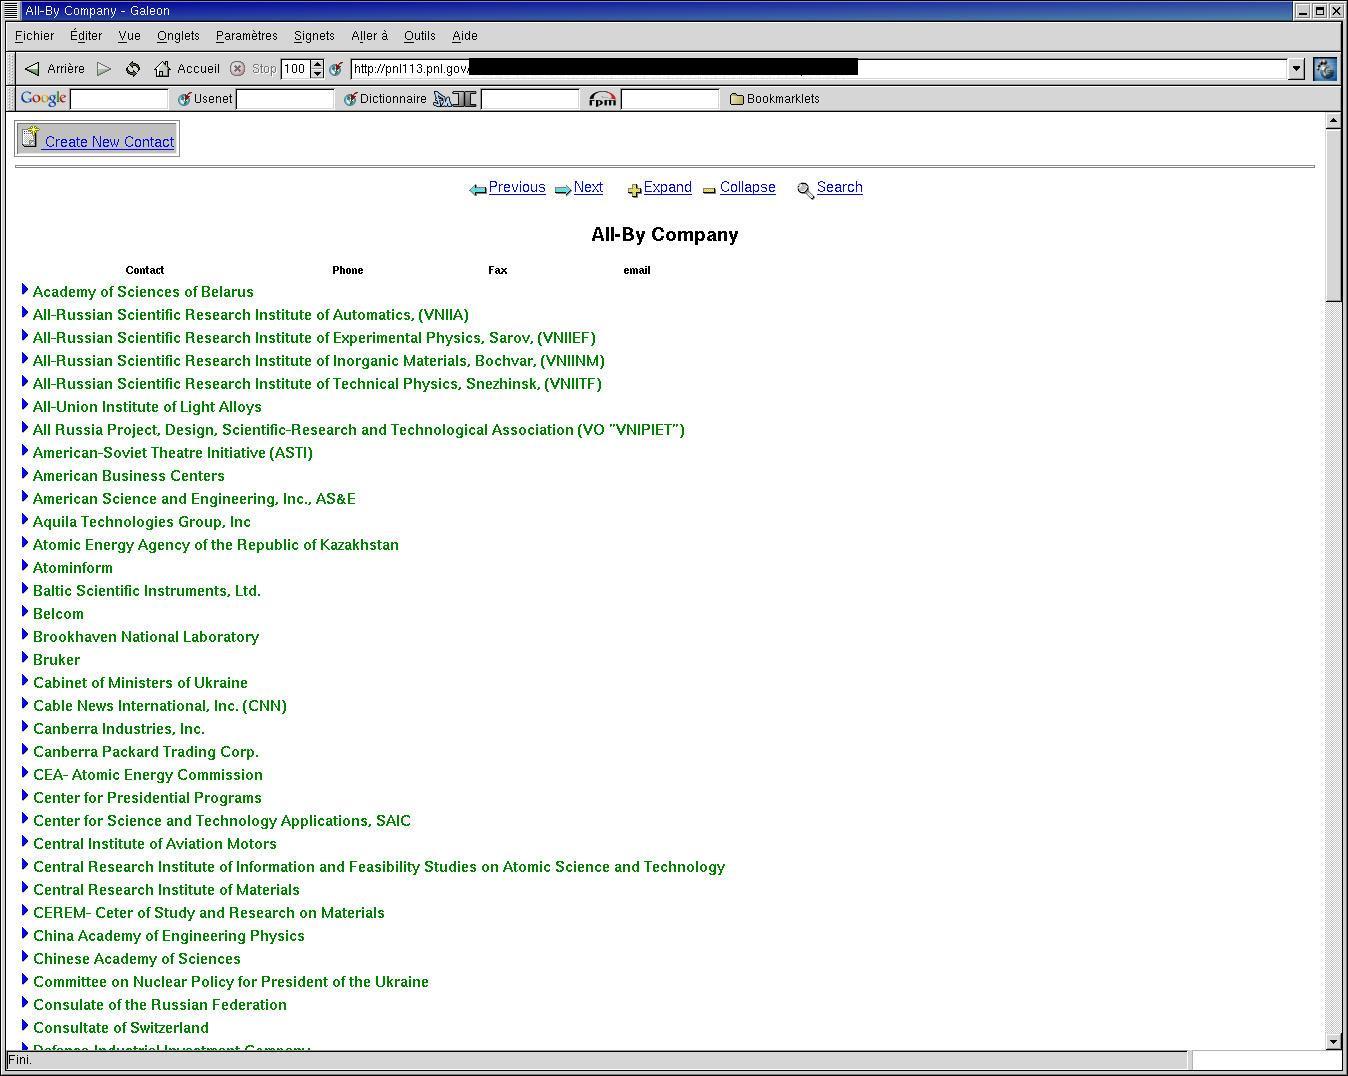
Task: Click the Stop loading icon
Action: pos(237,69)
